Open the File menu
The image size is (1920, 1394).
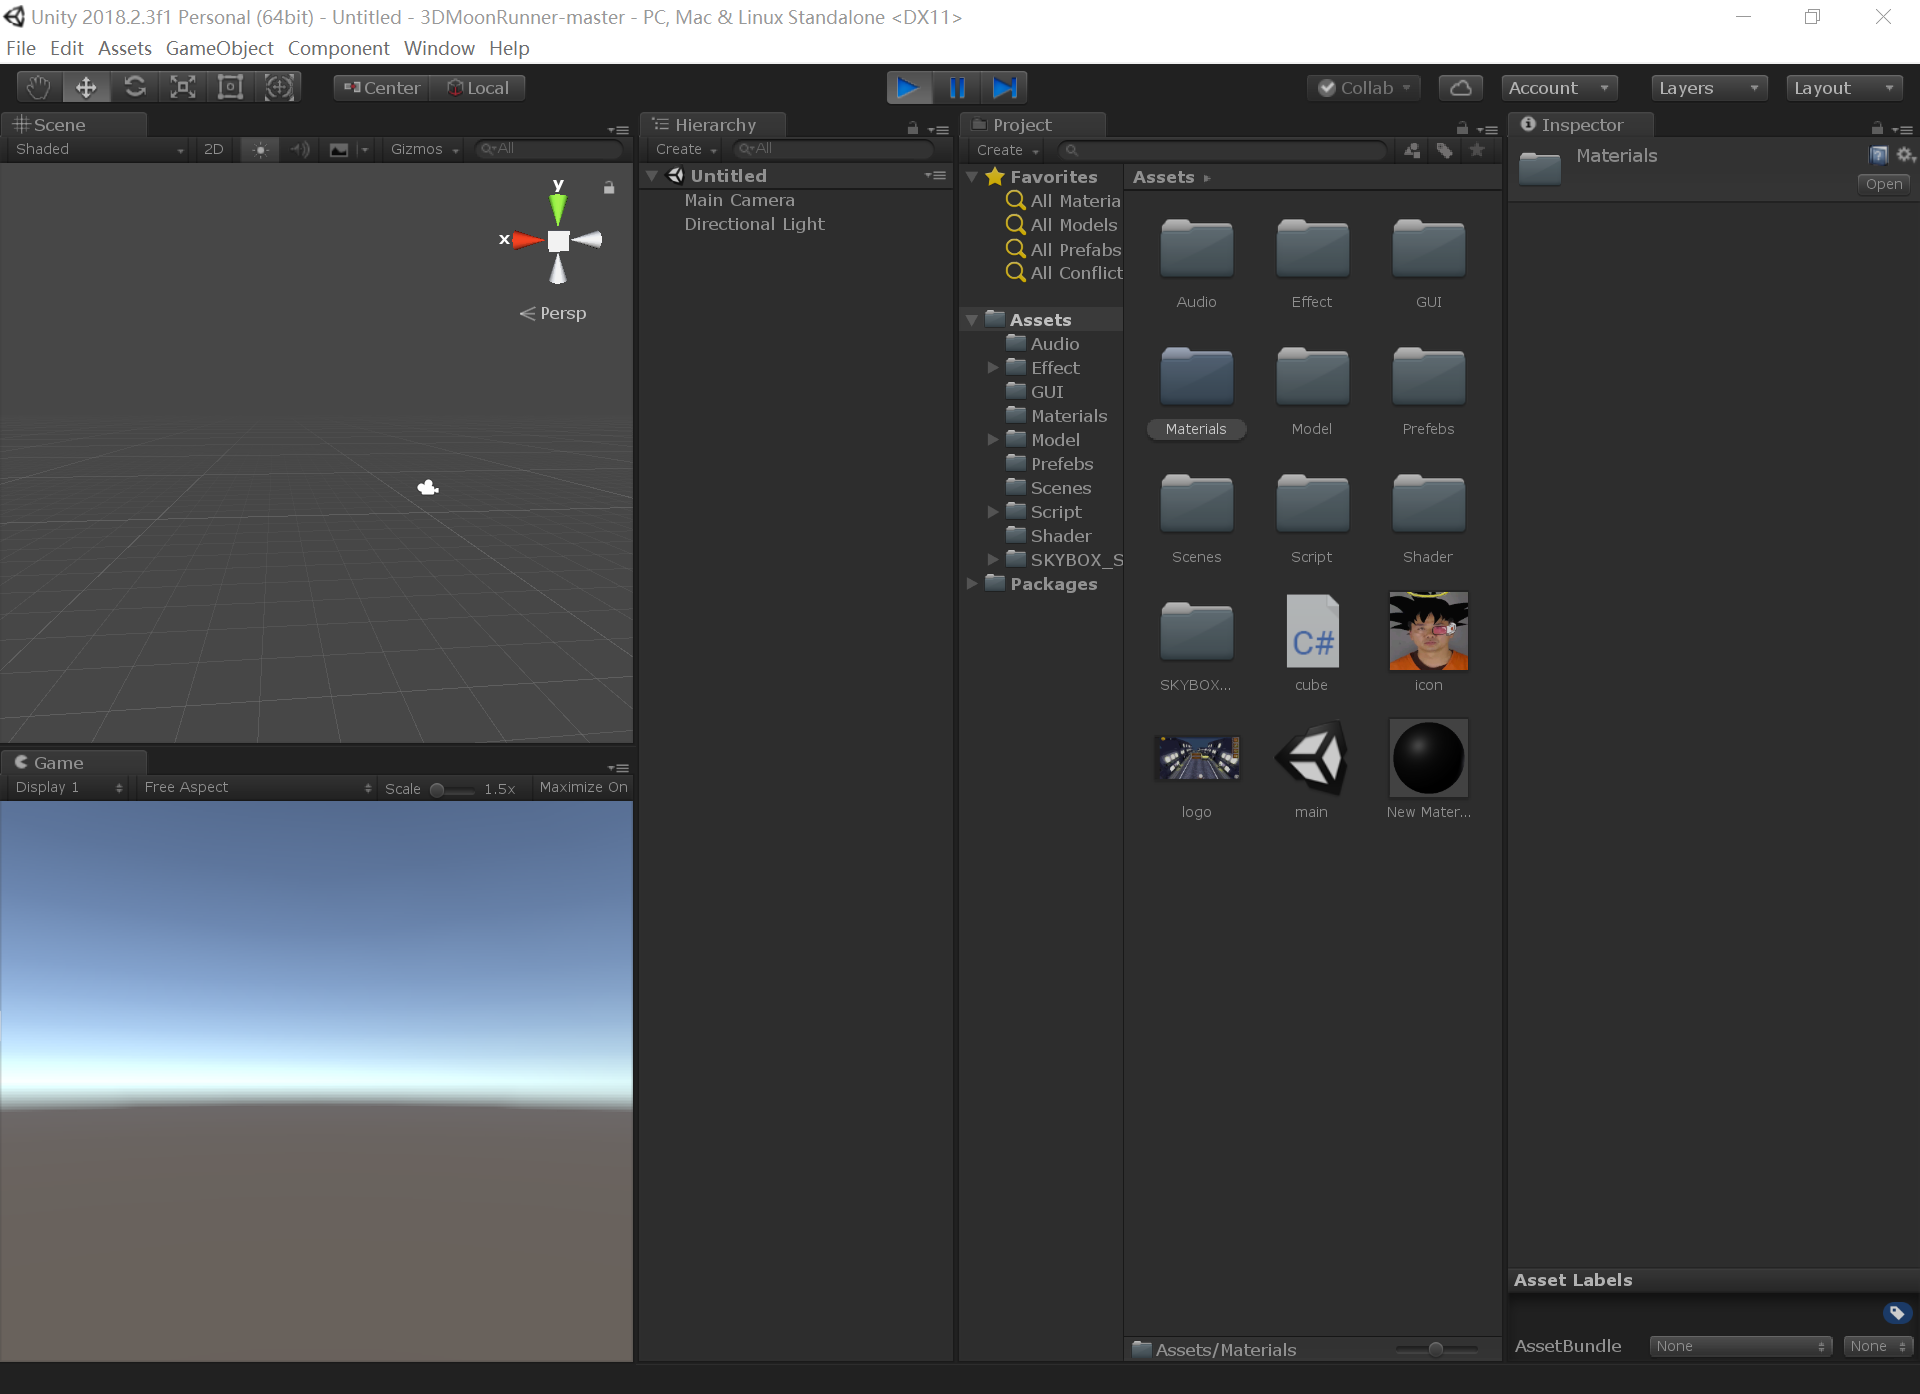[21, 48]
